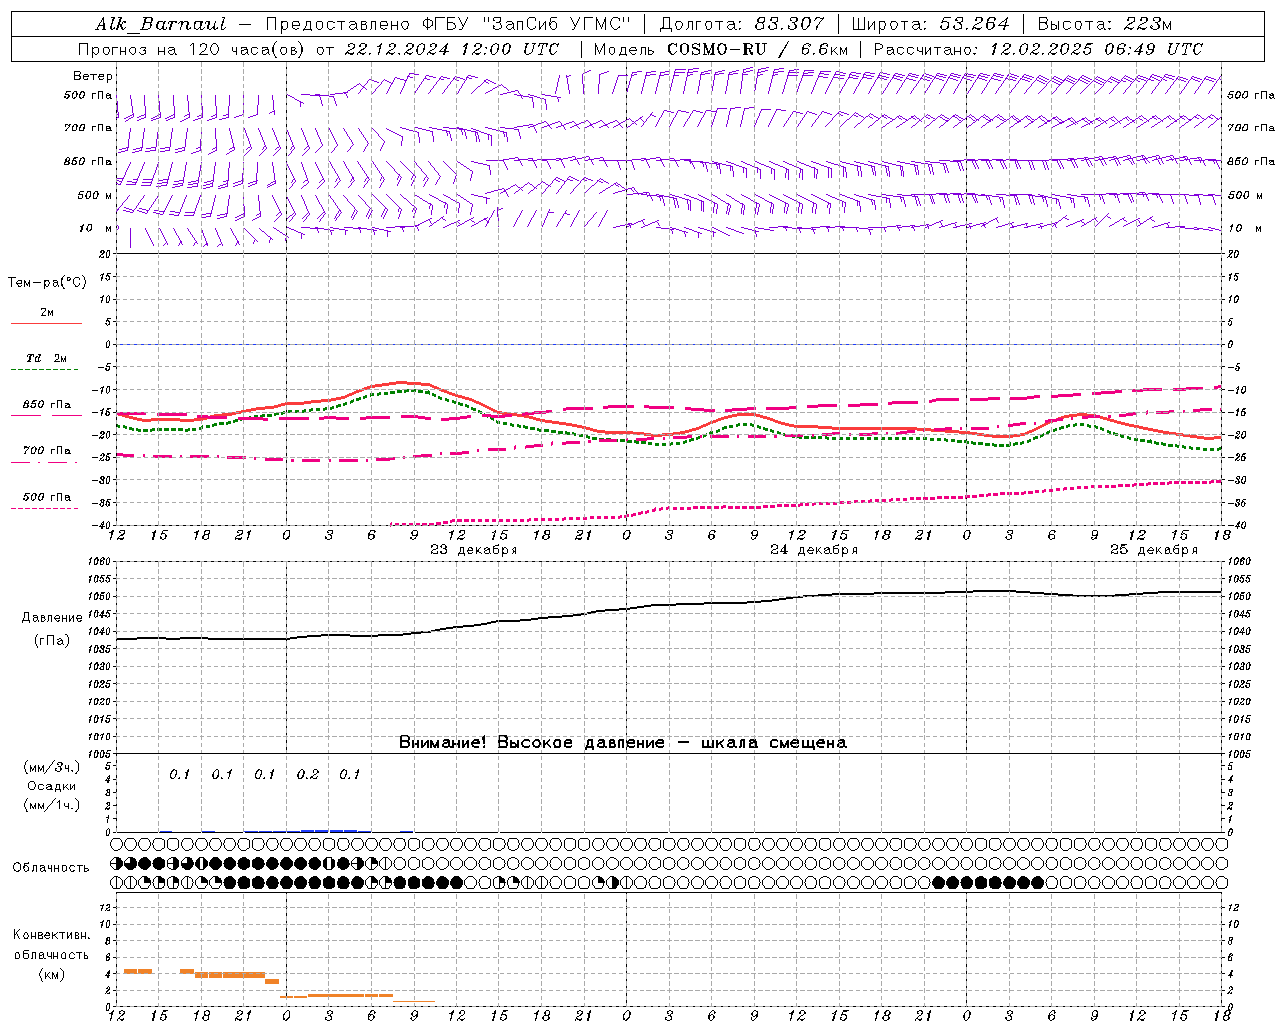The image size is (1280, 1024).
Task: Click forecast start '22.12.2024 12:00 UTC'
Action: click(x=451, y=49)
